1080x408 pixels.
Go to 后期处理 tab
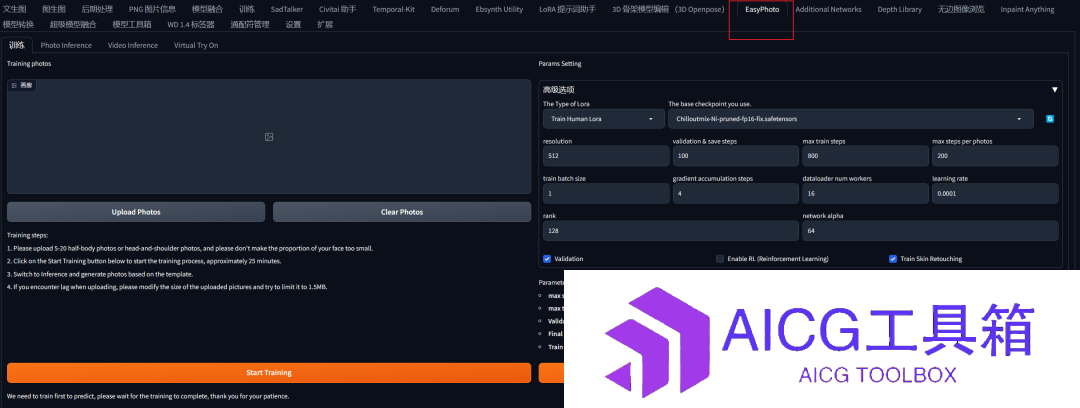click(x=97, y=10)
